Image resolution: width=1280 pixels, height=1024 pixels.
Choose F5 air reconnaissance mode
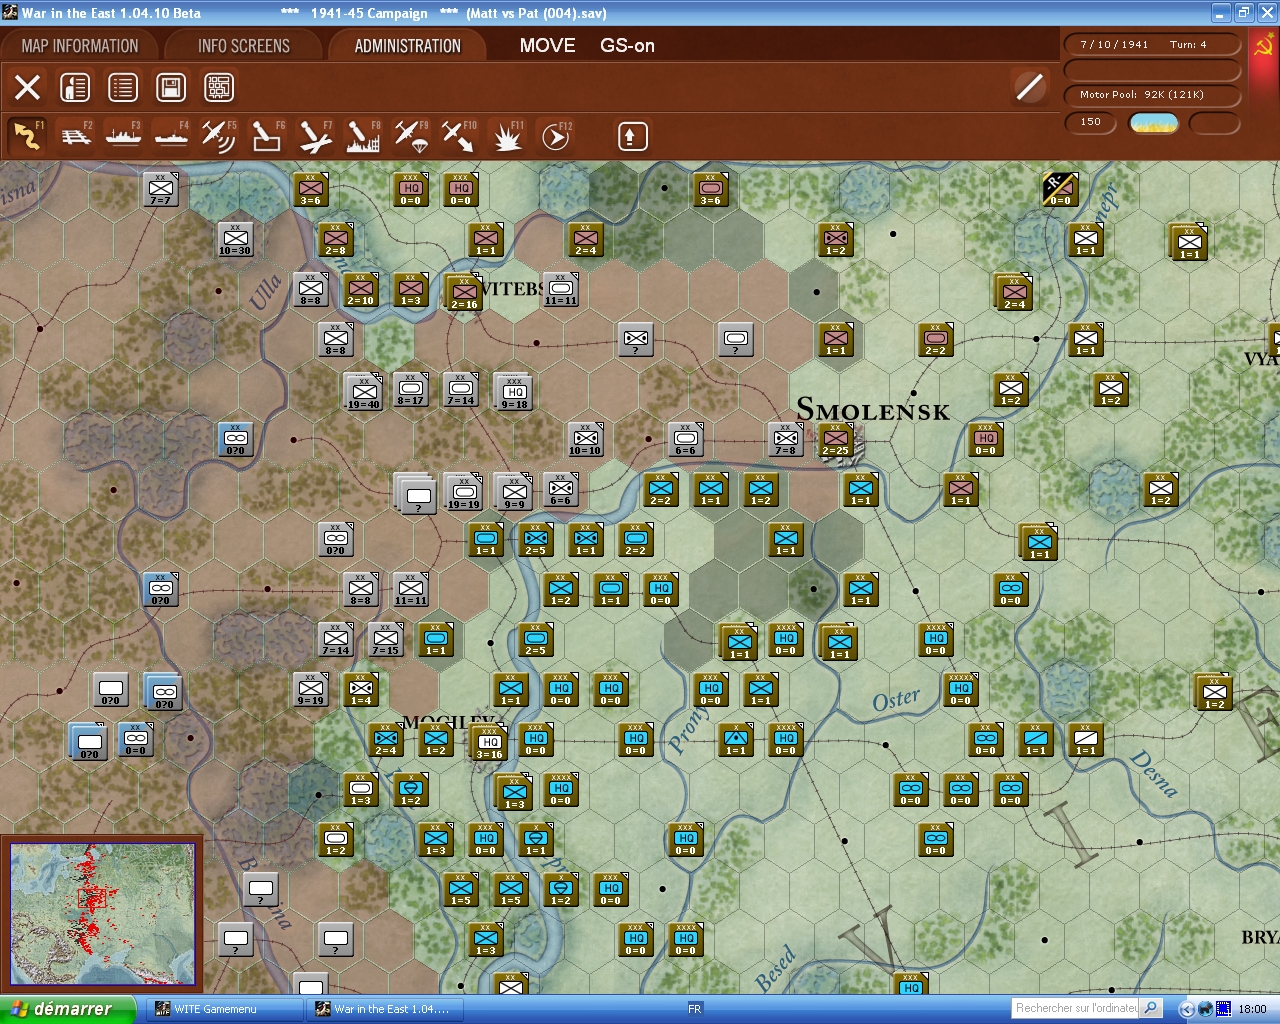tap(219, 135)
